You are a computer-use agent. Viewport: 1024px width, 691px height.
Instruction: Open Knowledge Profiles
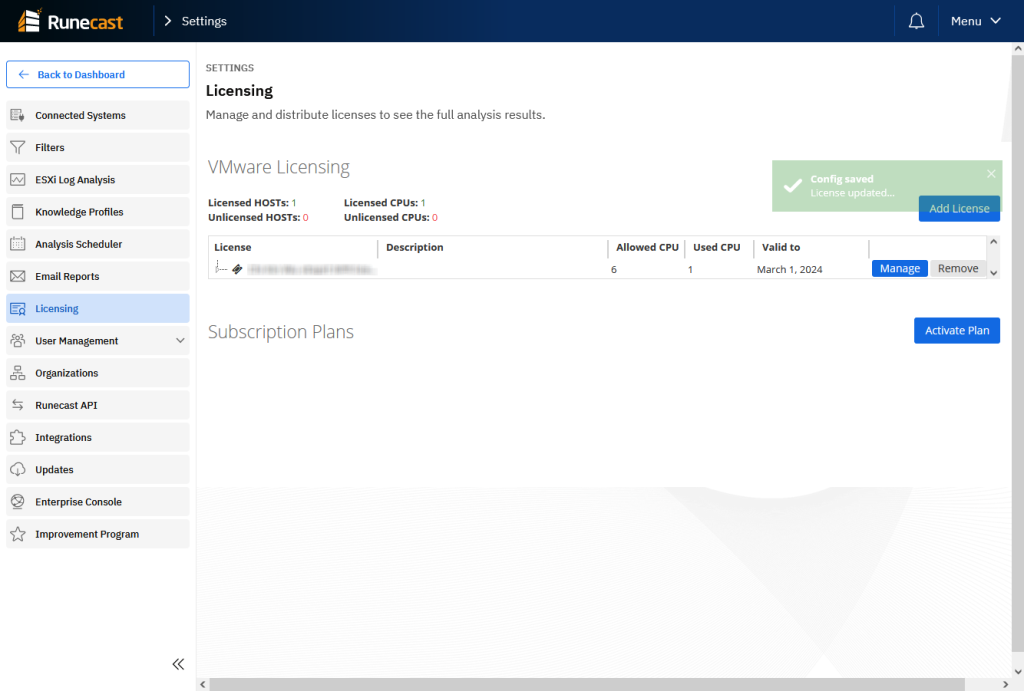click(98, 212)
